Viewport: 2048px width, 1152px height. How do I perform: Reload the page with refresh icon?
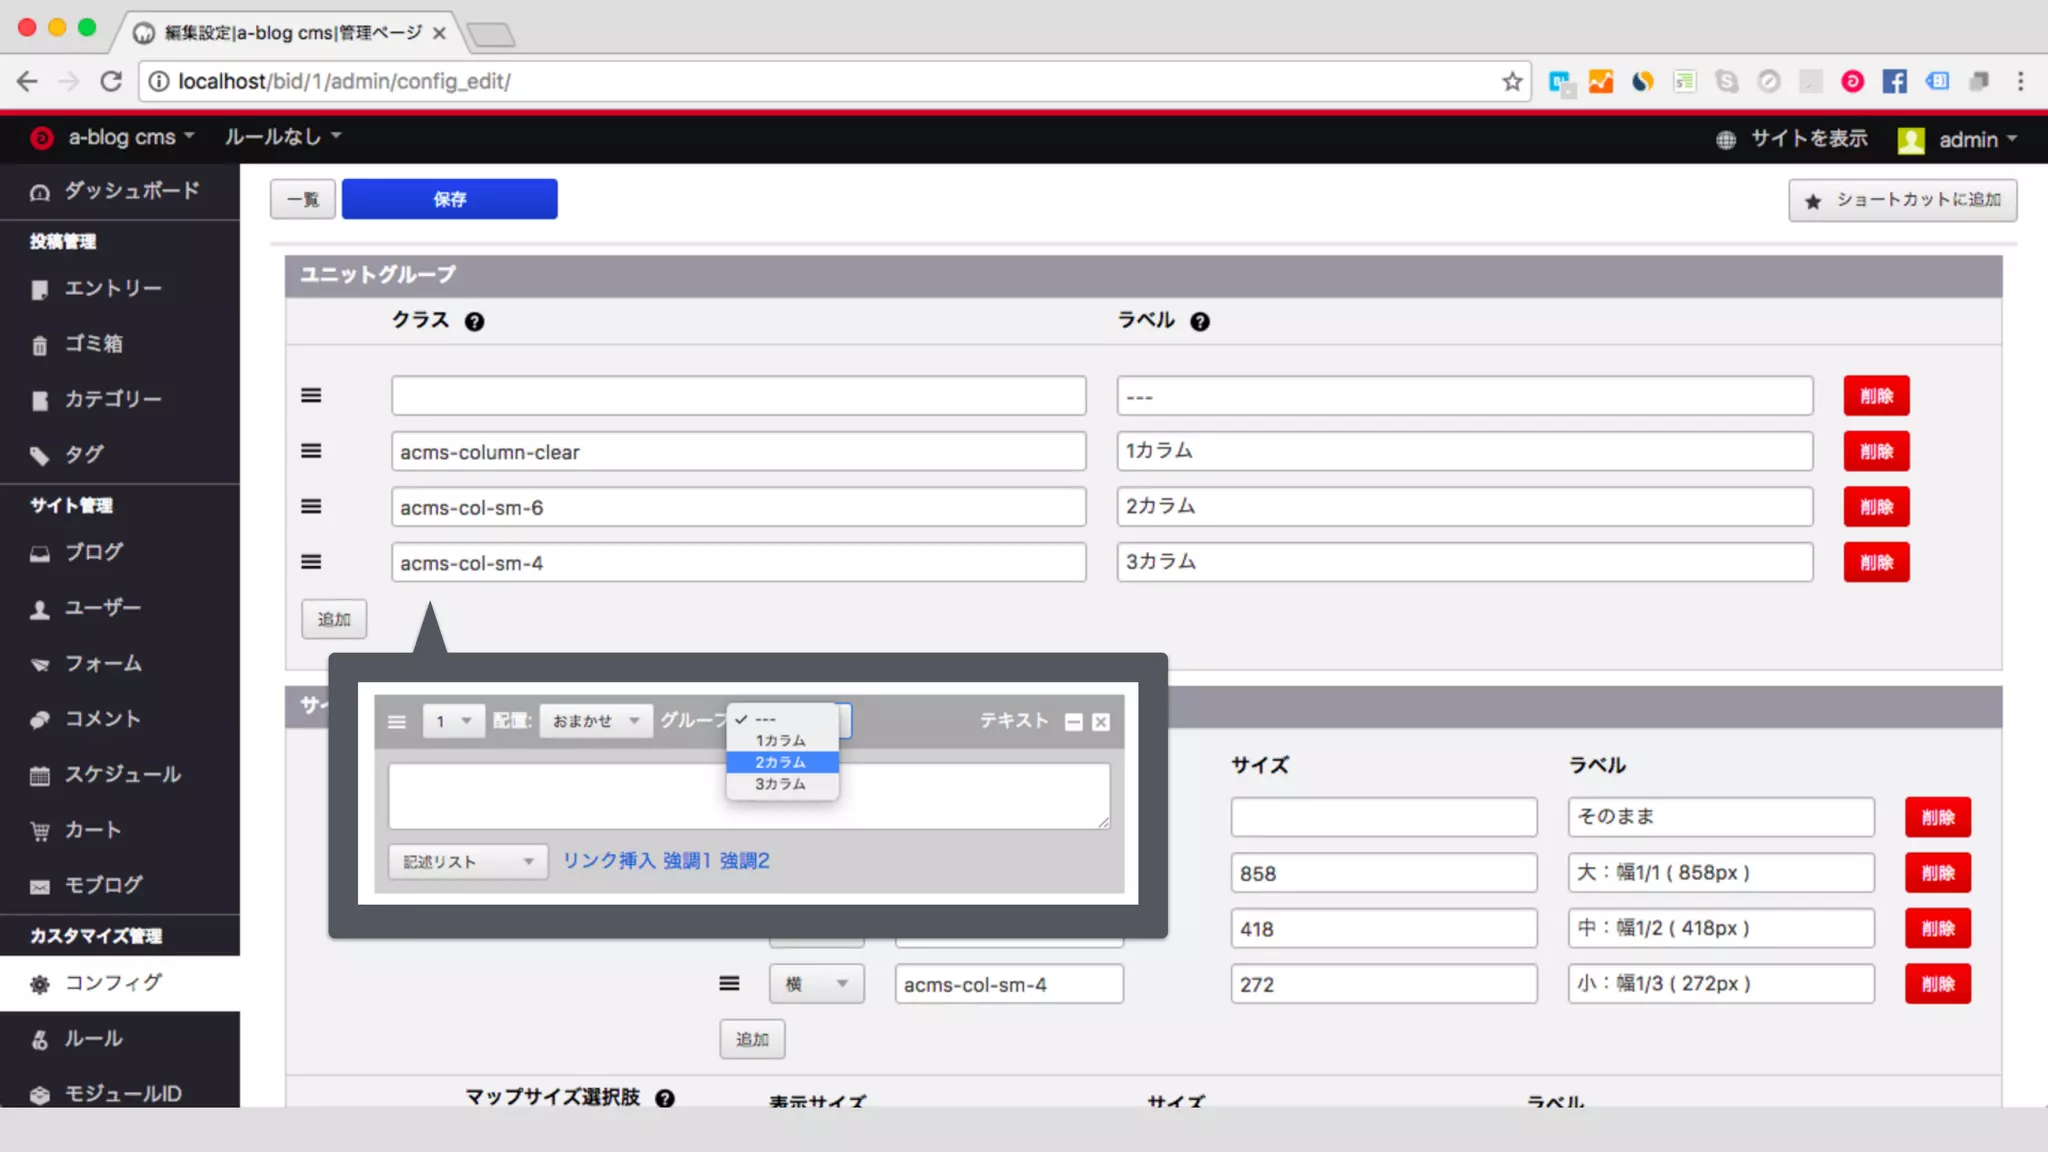[x=111, y=82]
